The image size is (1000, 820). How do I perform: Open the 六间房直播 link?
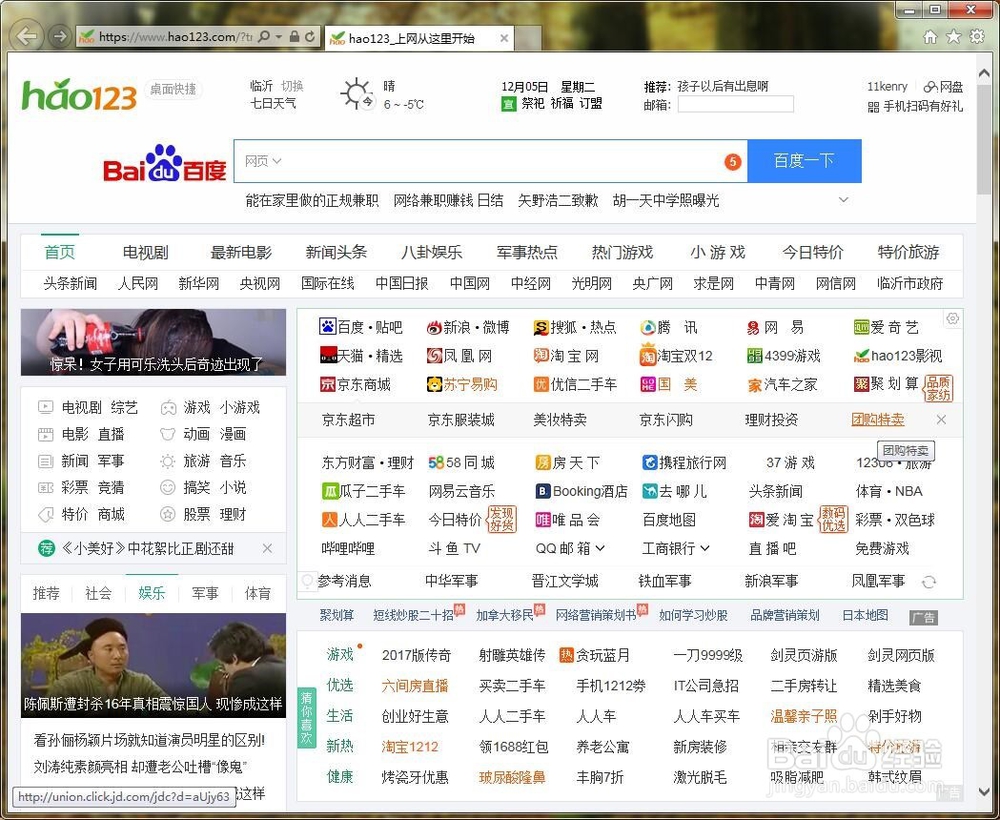coord(415,685)
